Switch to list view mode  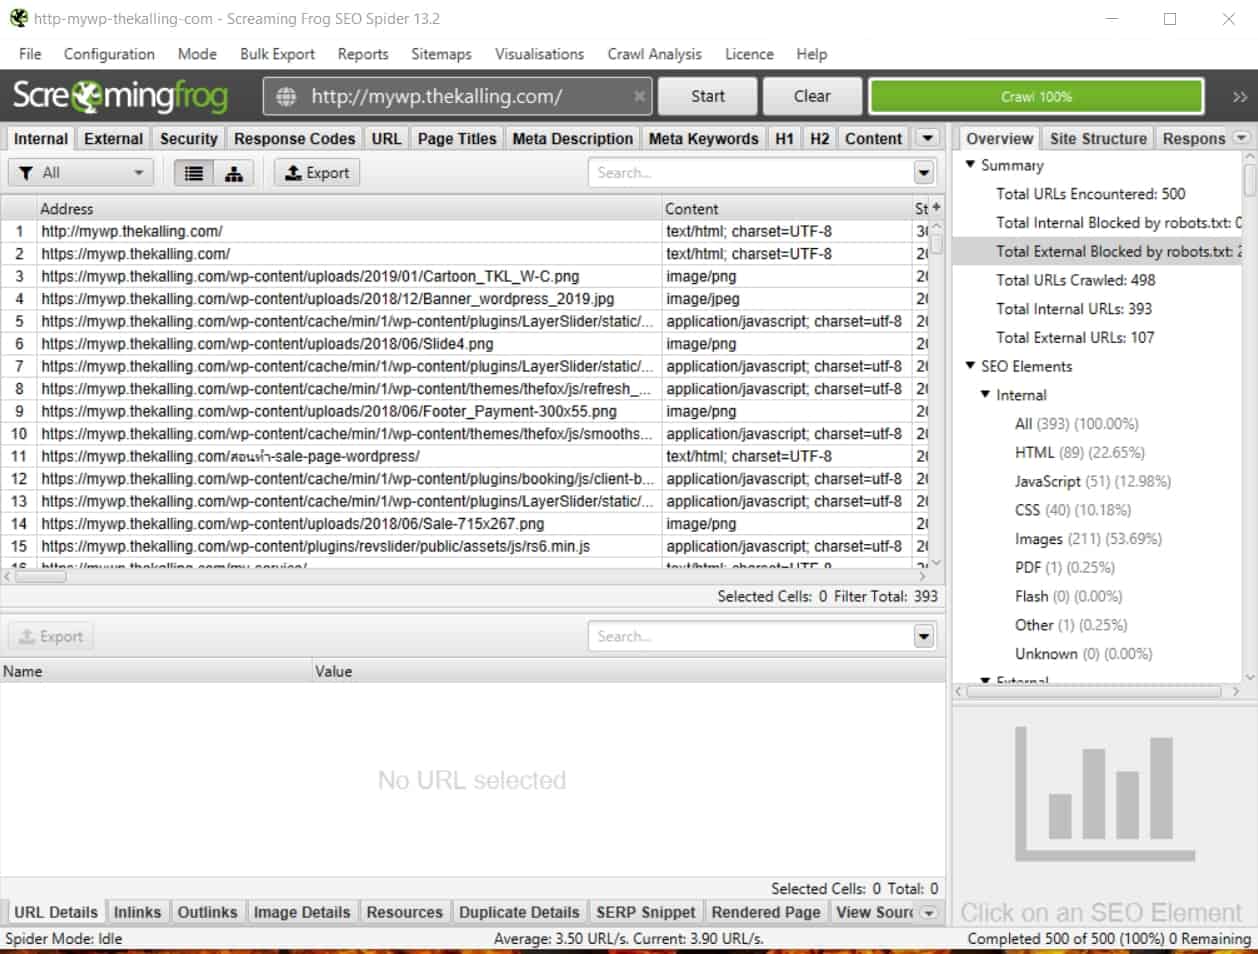click(x=194, y=173)
